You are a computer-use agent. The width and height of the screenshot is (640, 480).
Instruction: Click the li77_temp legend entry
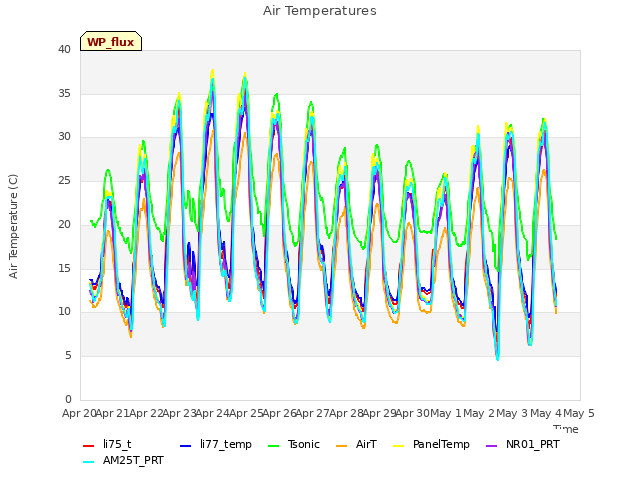tap(216, 444)
